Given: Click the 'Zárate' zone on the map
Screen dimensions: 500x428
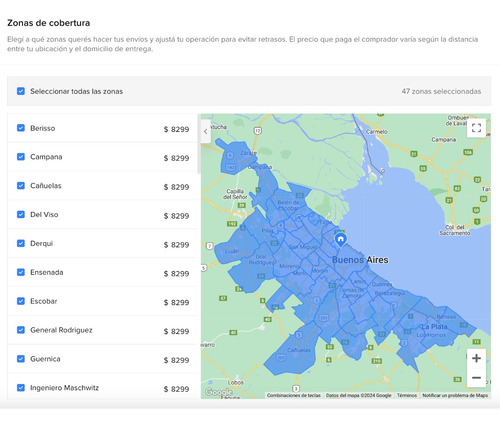Looking at the screenshot, I should coord(249,153).
